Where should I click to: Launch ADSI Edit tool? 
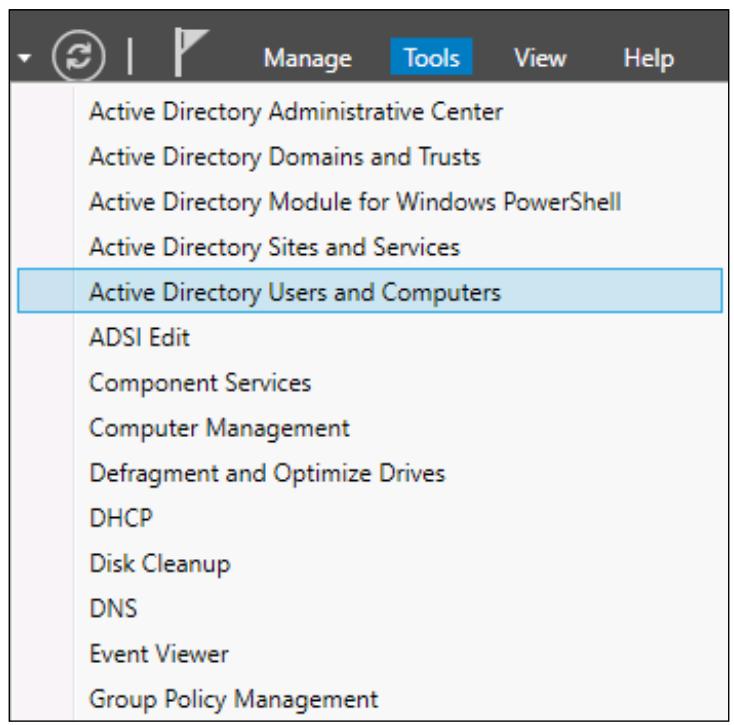(x=370, y=337)
